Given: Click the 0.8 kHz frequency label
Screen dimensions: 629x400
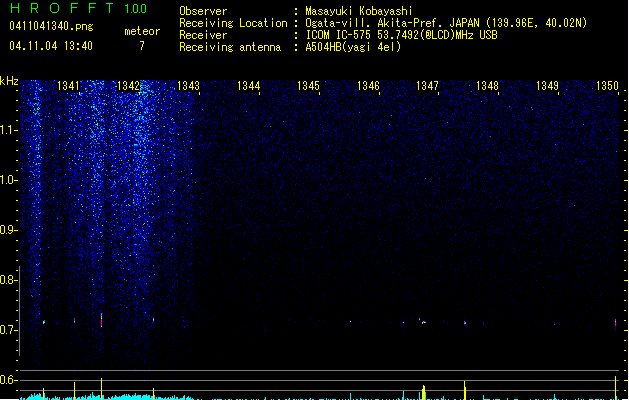Looking at the screenshot, I should pos(8,280).
